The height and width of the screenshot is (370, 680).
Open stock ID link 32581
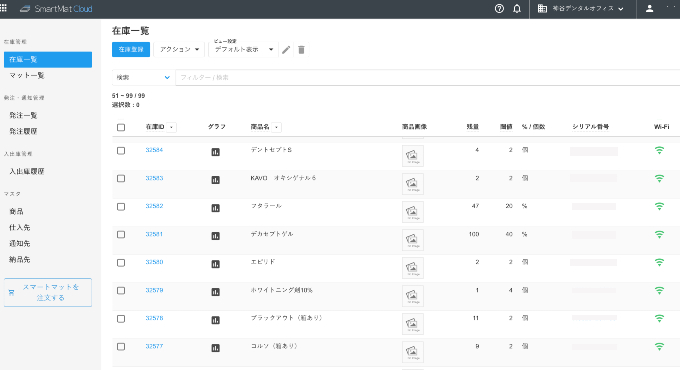pos(154,234)
